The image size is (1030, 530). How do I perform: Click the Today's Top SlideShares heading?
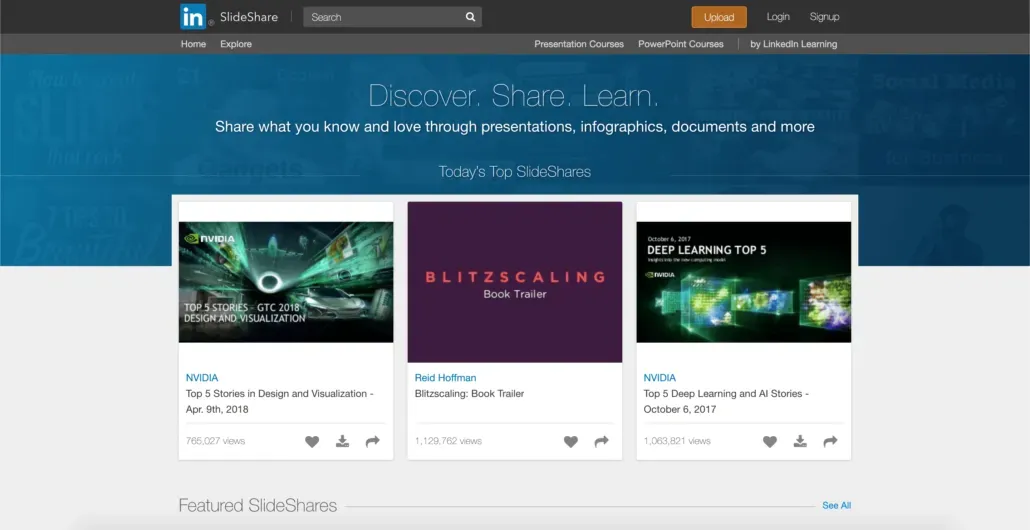coord(514,172)
